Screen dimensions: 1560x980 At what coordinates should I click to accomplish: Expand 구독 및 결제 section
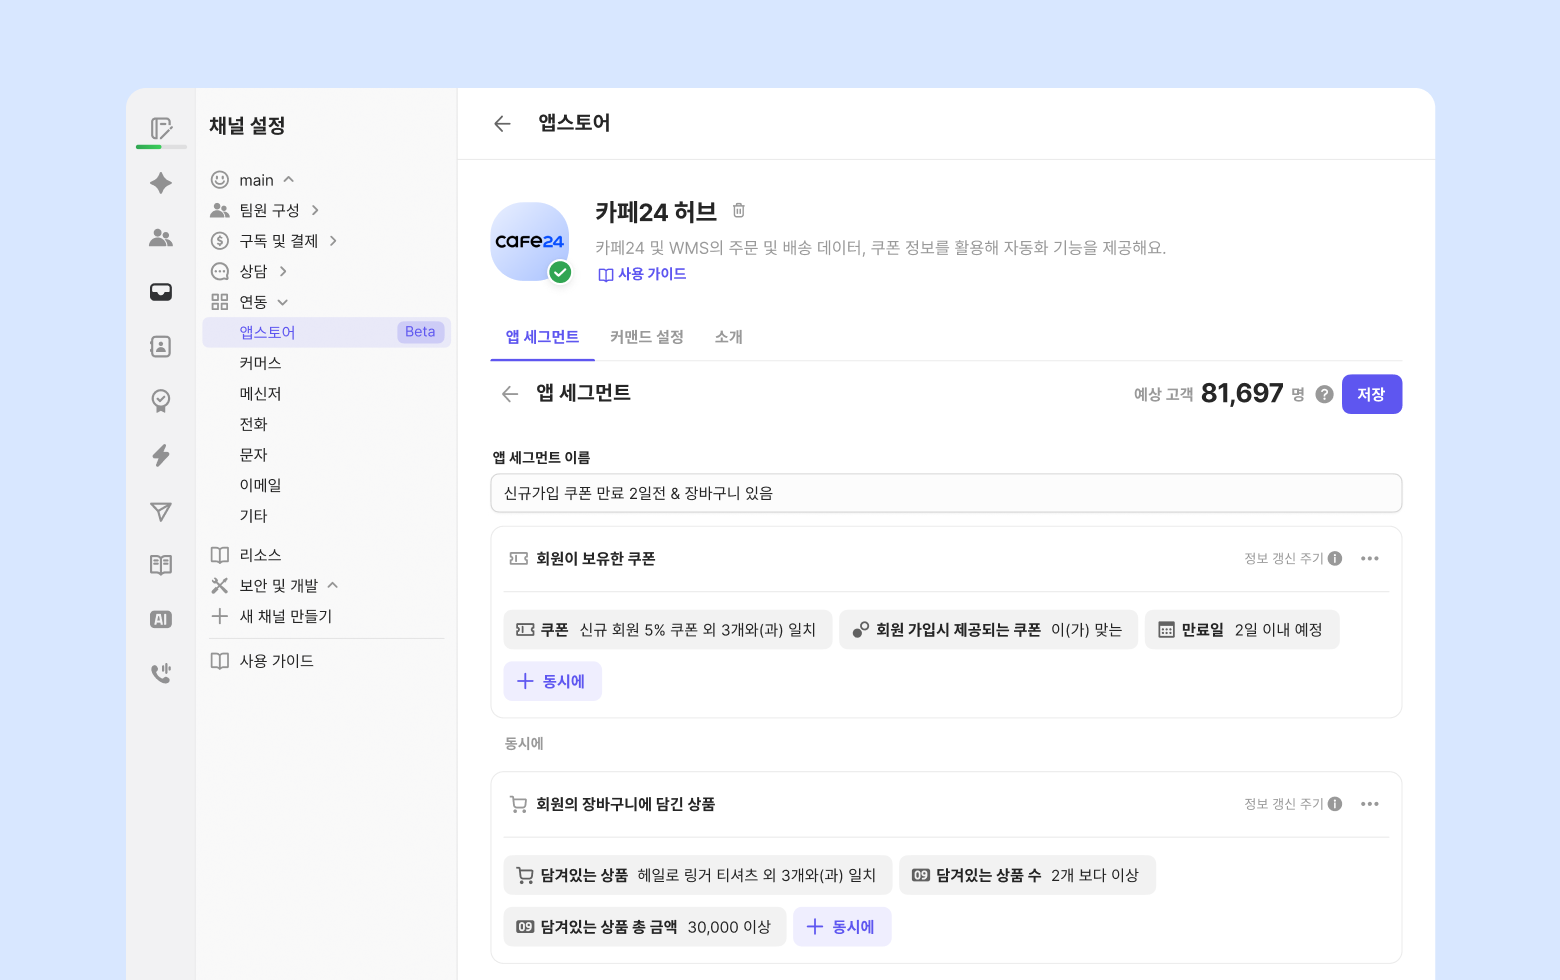(333, 241)
